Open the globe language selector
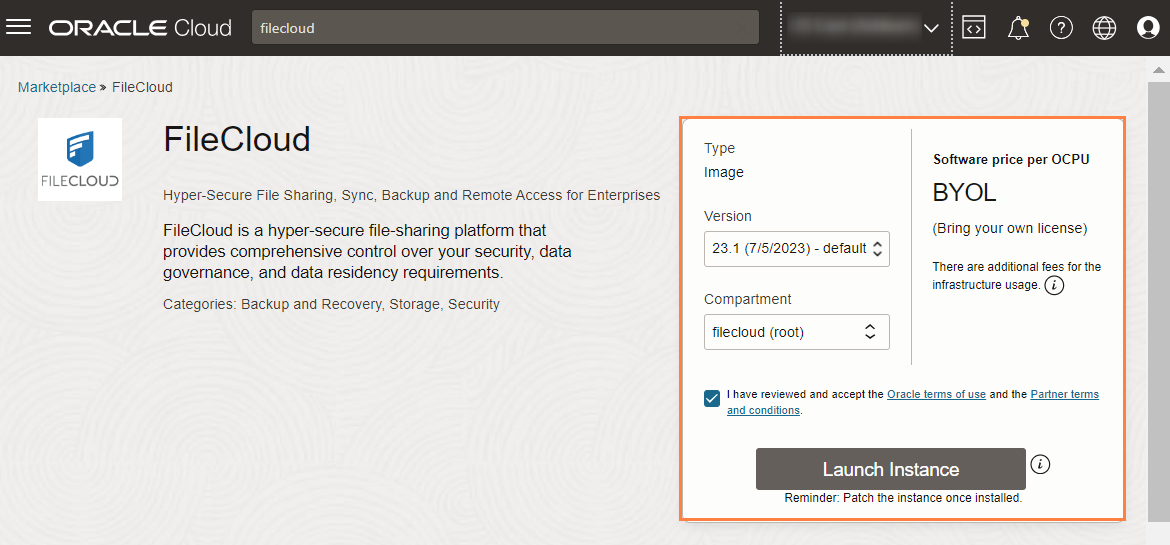This screenshot has height=545, width=1170. point(1104,28)
